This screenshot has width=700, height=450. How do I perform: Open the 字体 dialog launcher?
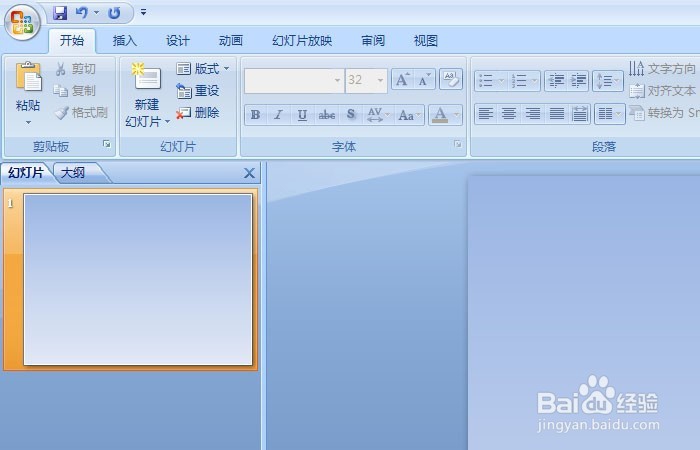458,144
